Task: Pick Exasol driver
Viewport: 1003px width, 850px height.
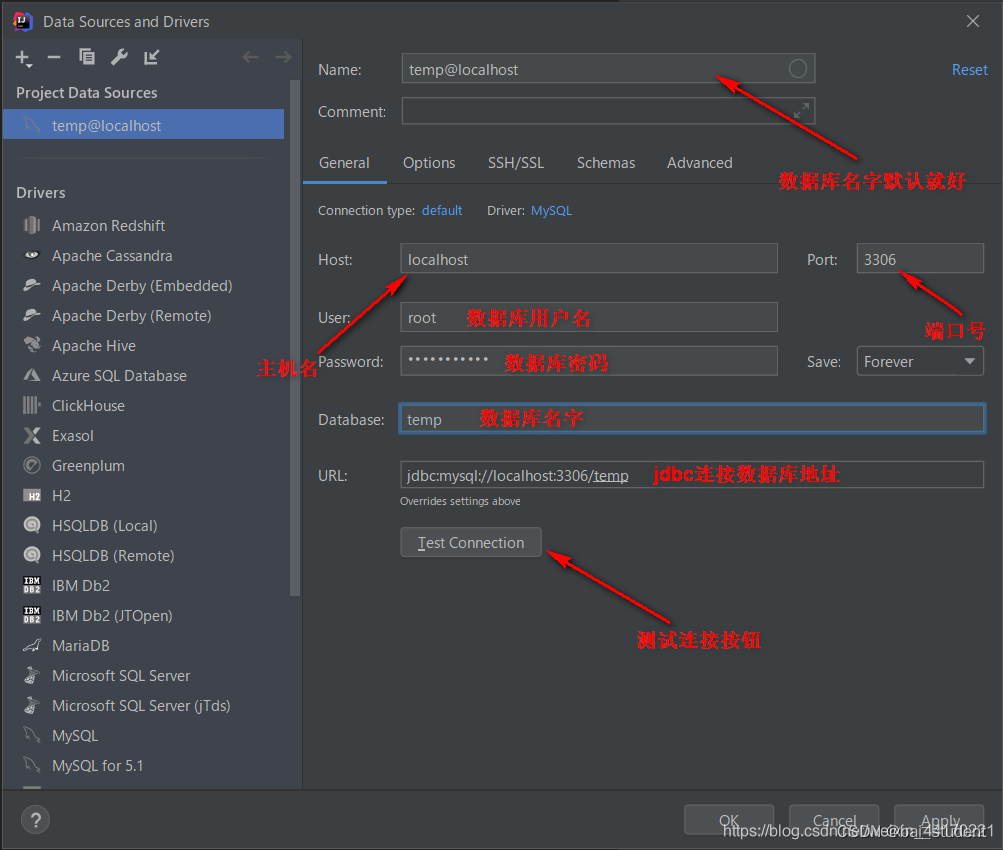Action: pos(72,436)
